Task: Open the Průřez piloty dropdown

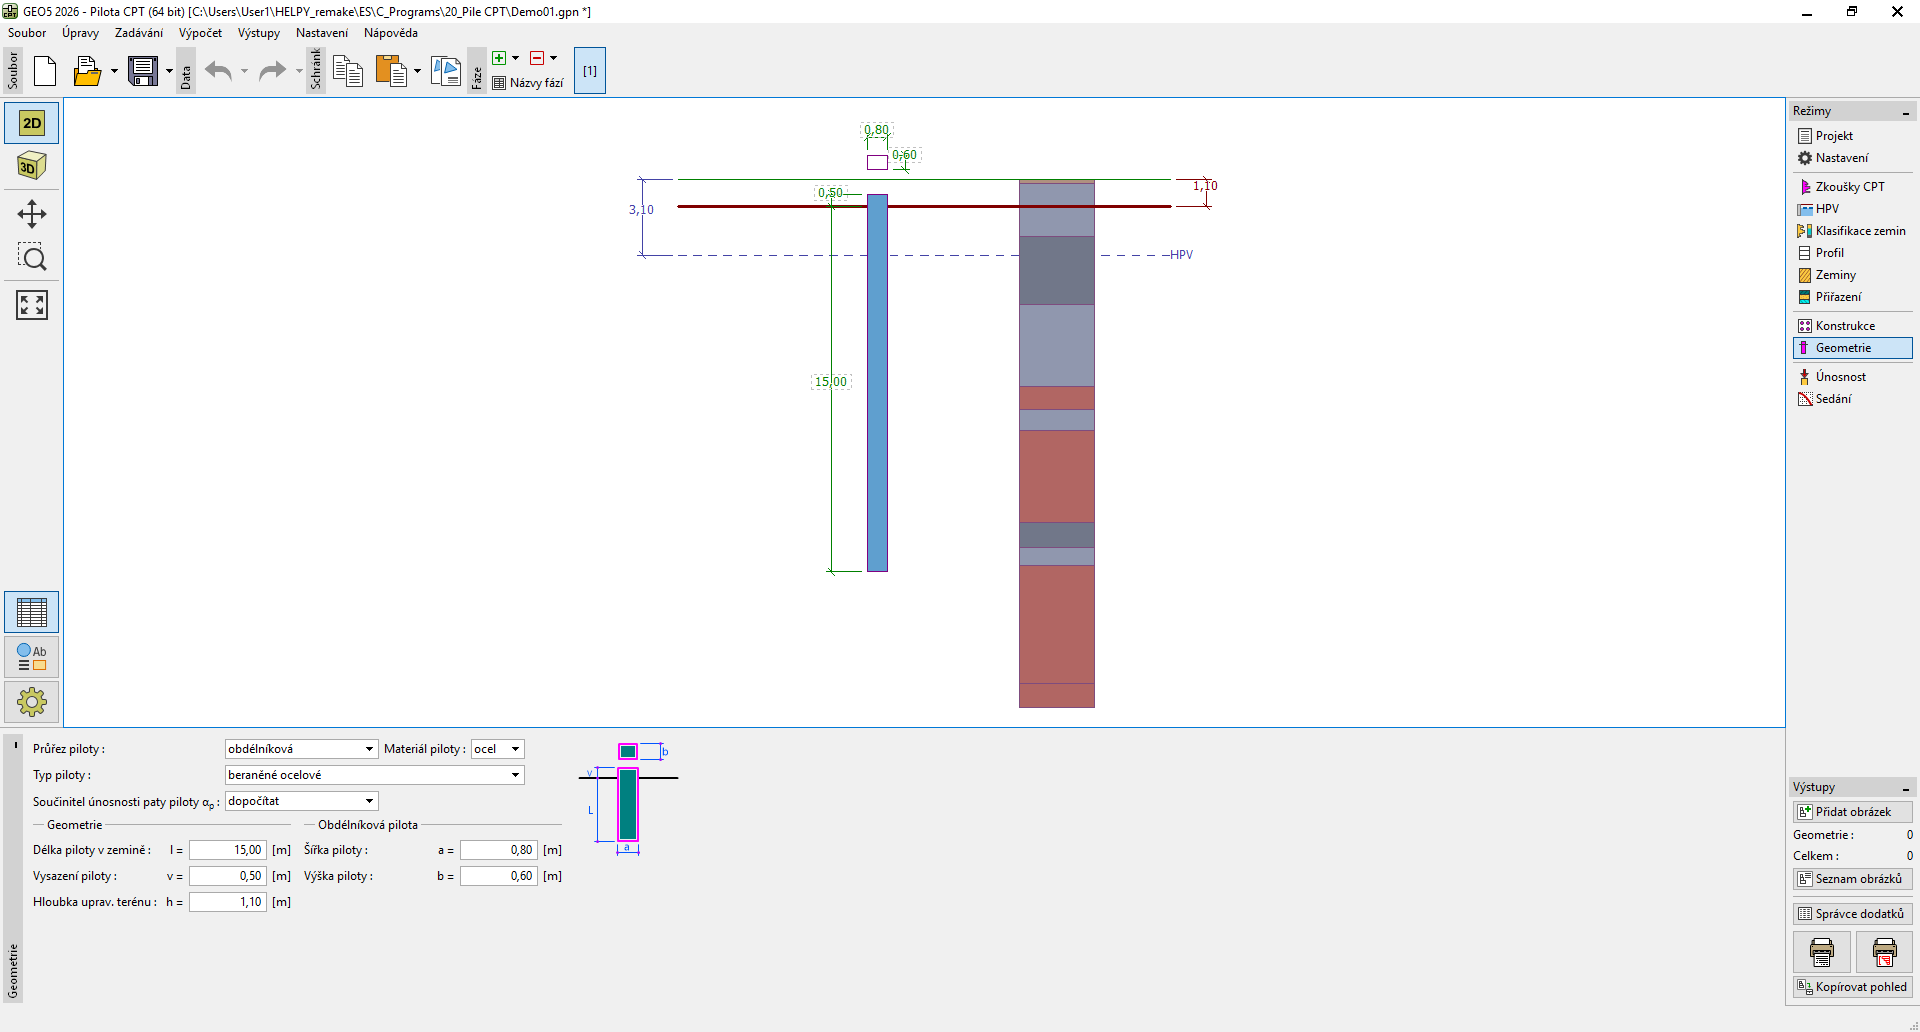Action: [301, 749]
